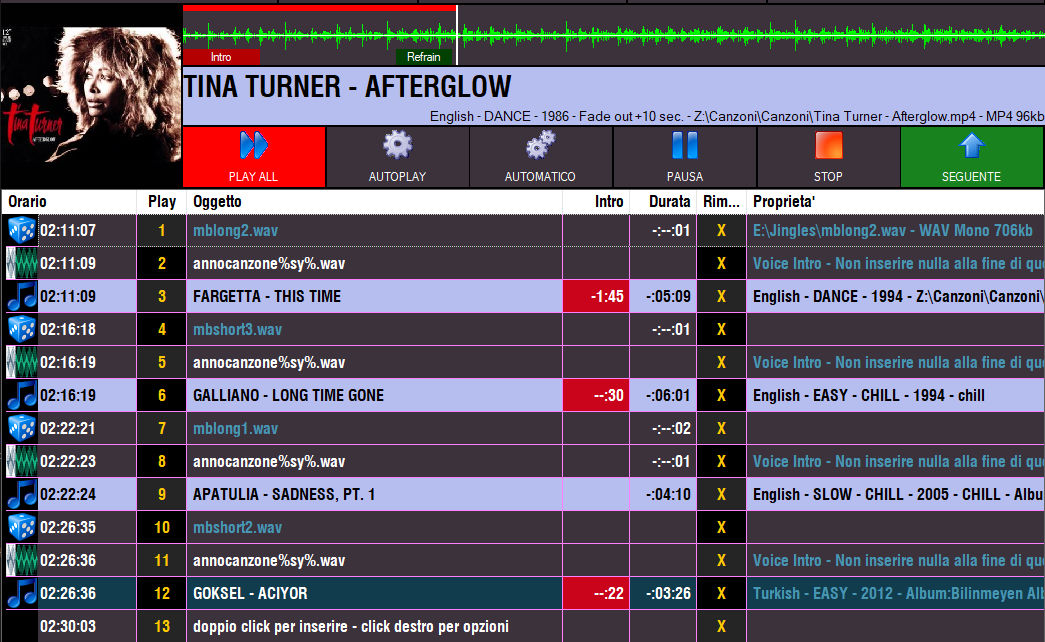The width and height of the screenshot is (1045, 642).
Task: Click the E:\Jingles\mblong2.wav property text
Action: point(893,231)
